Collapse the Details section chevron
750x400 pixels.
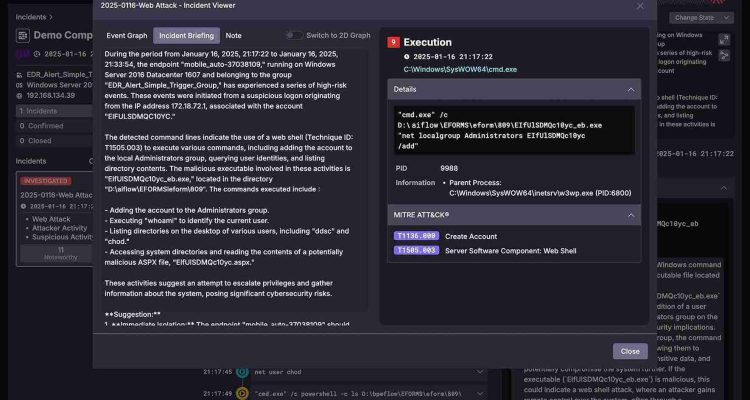coord(631,89)
